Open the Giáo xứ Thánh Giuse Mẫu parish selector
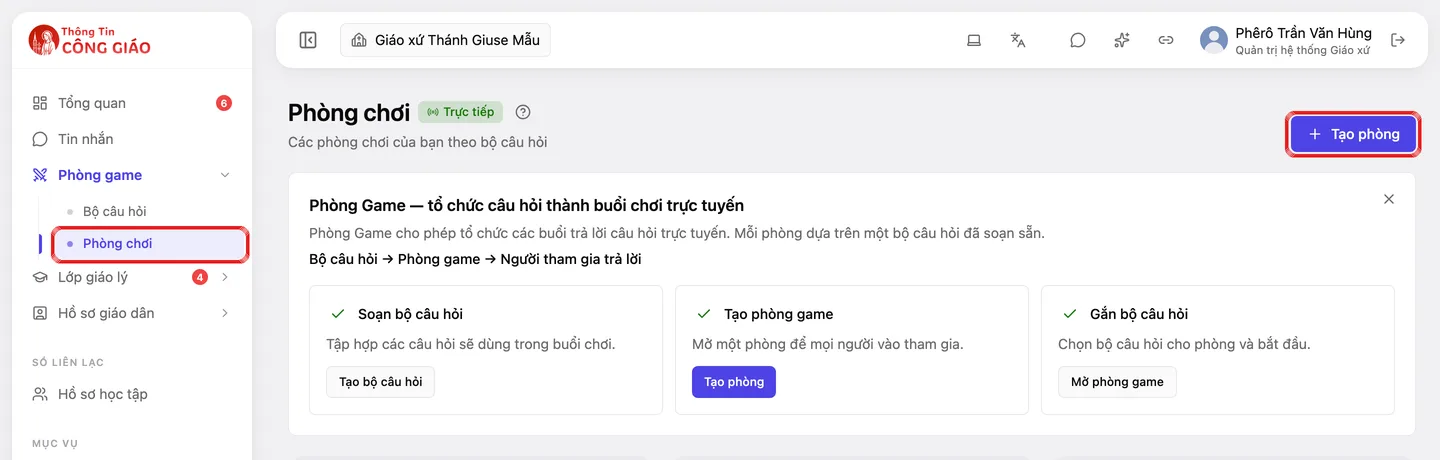This screenshot has height=460, width=1440. click(446, 40)
